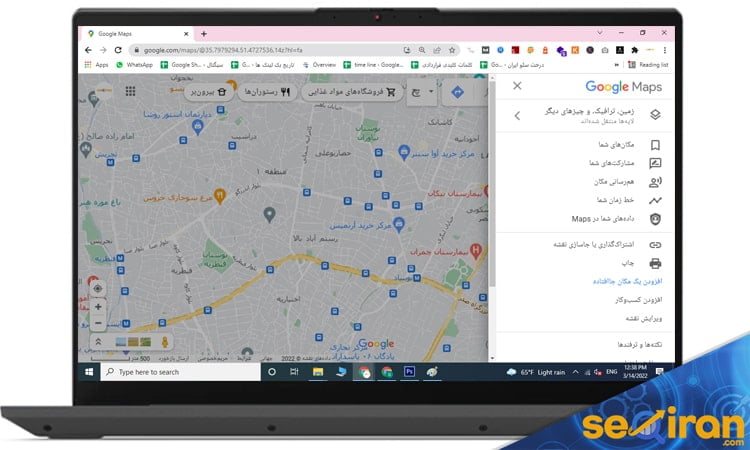Screen dimensions: 750x450
Task: Open the Apps shortcut in bookmarks bar
Action: (96, 65)
